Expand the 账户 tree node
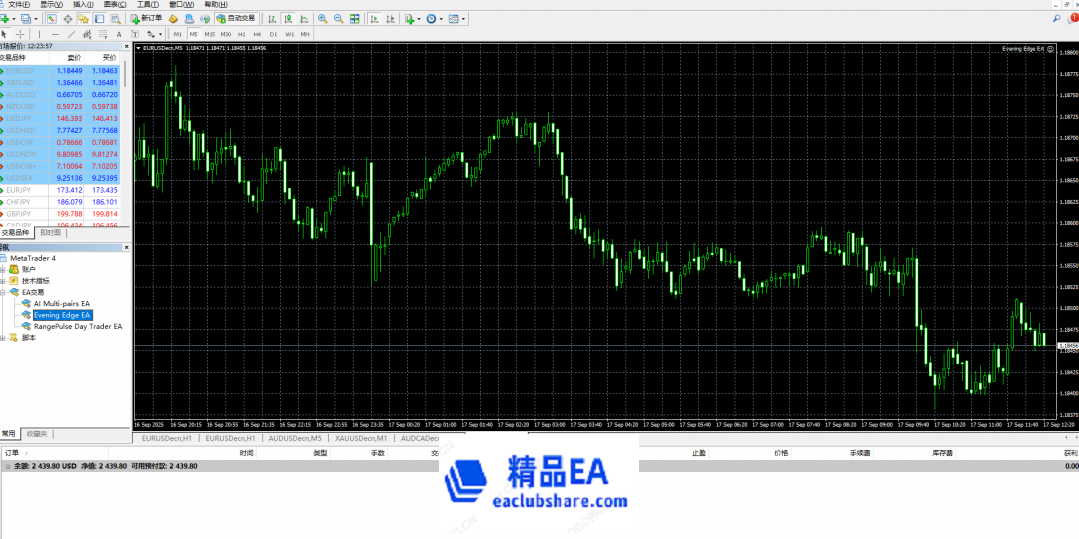The height and width of the screenshot is (539, 1079). (x=3, y=269)
